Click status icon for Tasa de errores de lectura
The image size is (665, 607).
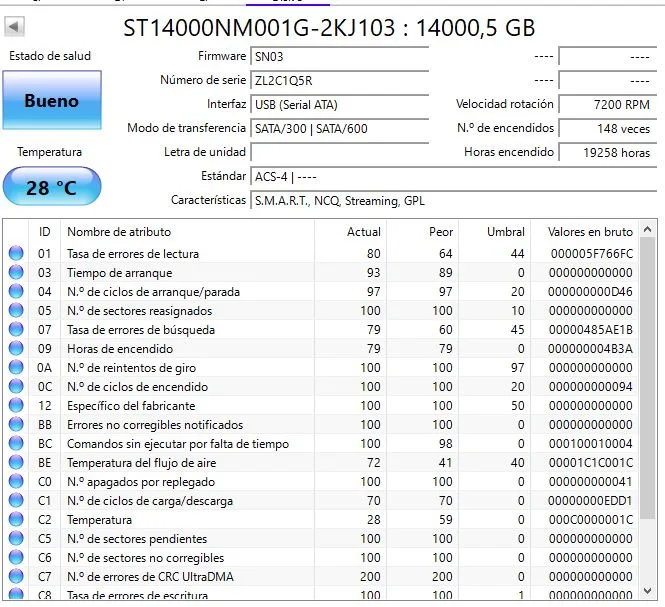pos(16,253)
